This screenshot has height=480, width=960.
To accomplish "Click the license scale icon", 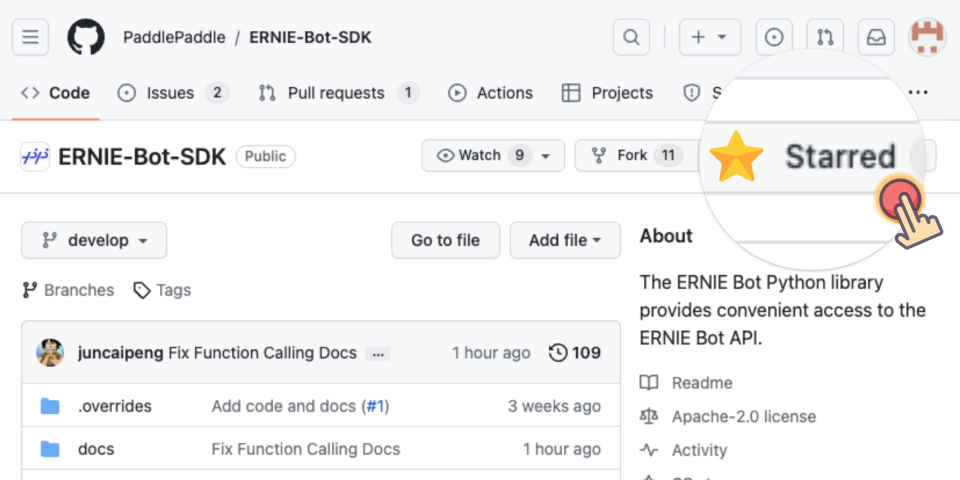I will click(649, 417).
